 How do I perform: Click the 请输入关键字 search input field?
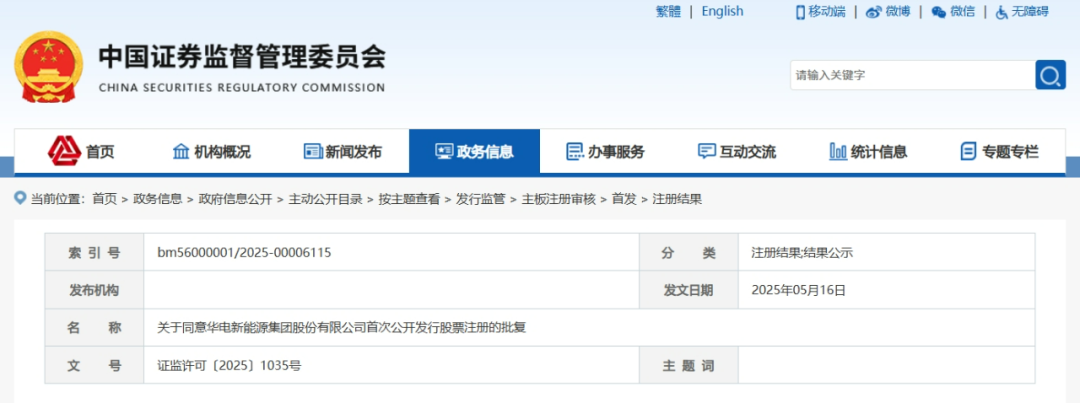point(910,75)
